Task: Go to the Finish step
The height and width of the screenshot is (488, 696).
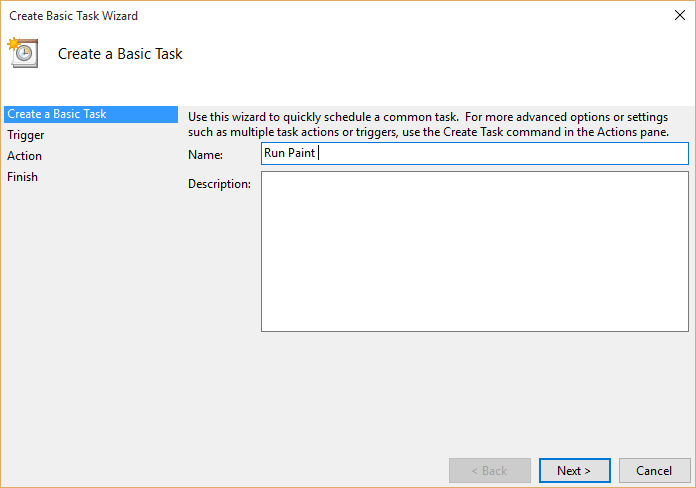Action: 23,177
